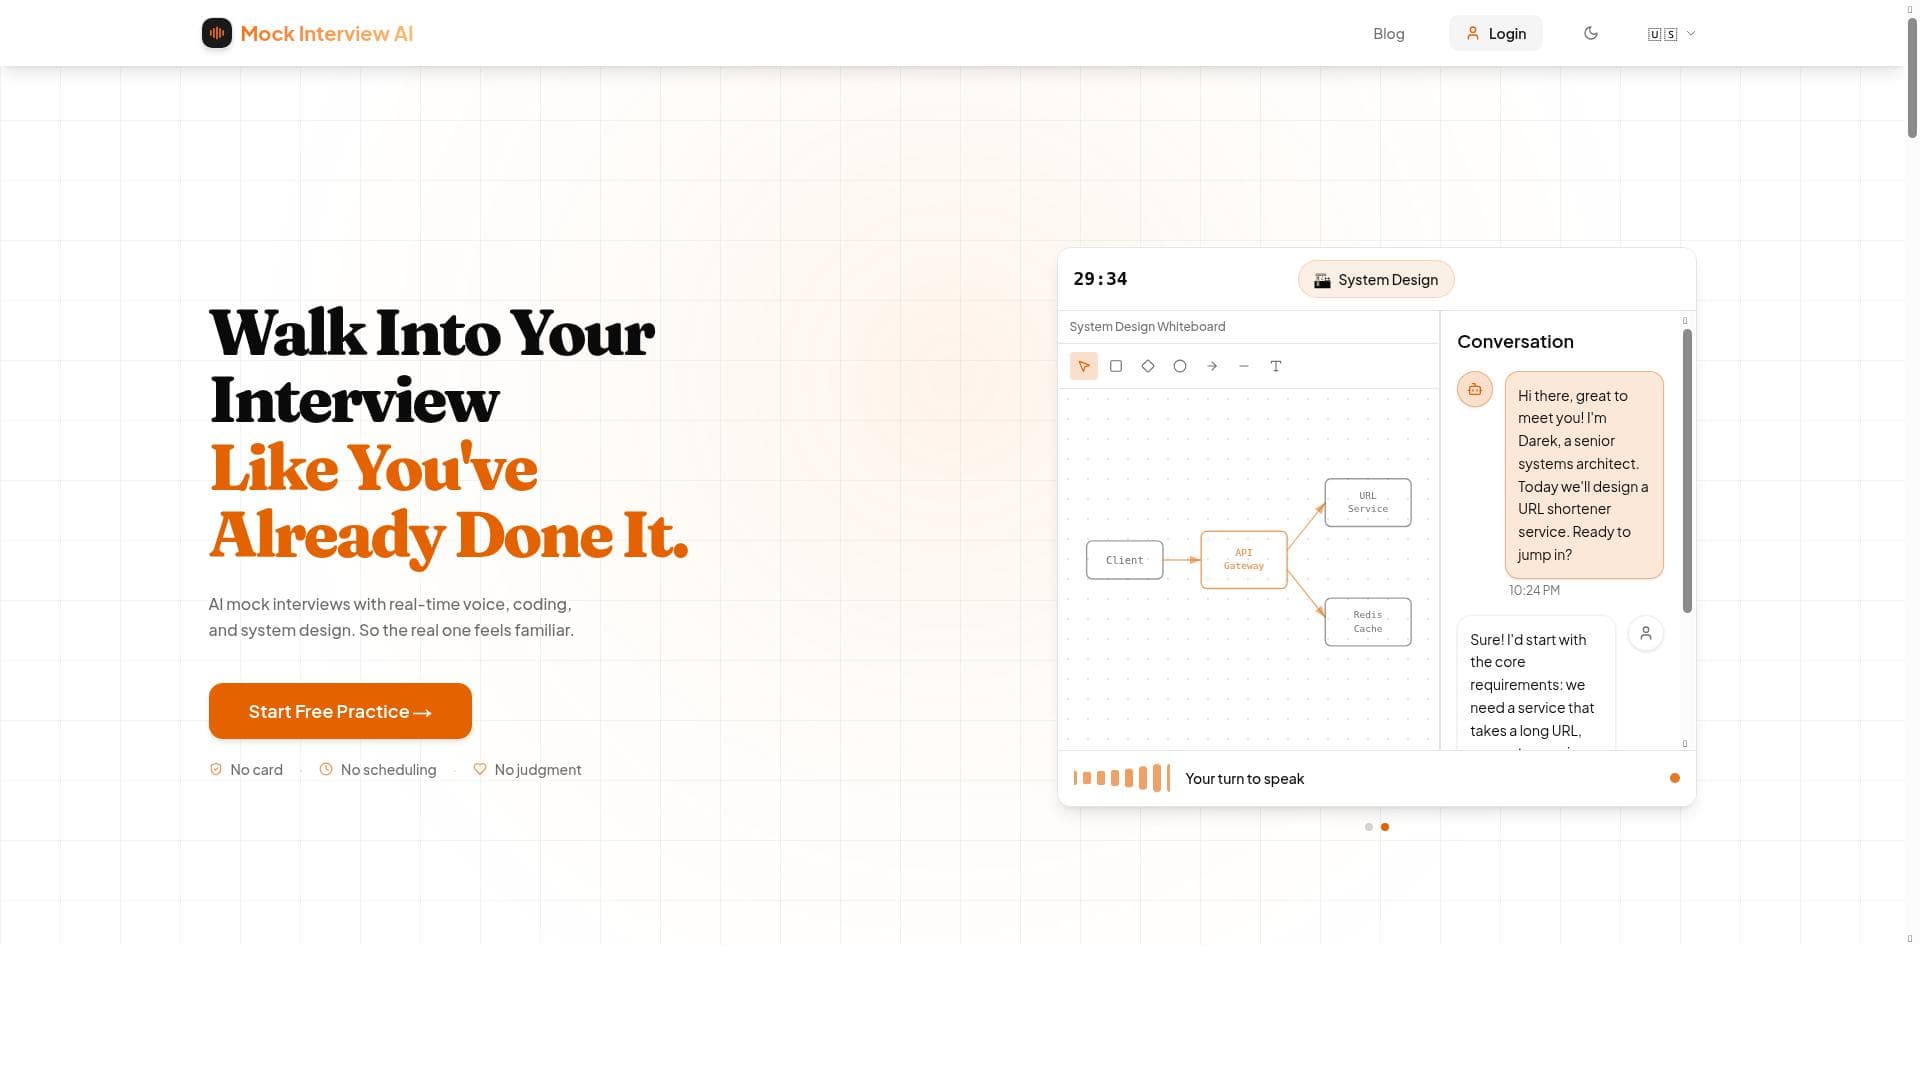This screenshot has height=1080, width=1920.
Task: Click the API Gateway node on whiteboard
Action: click(1243, 560)
